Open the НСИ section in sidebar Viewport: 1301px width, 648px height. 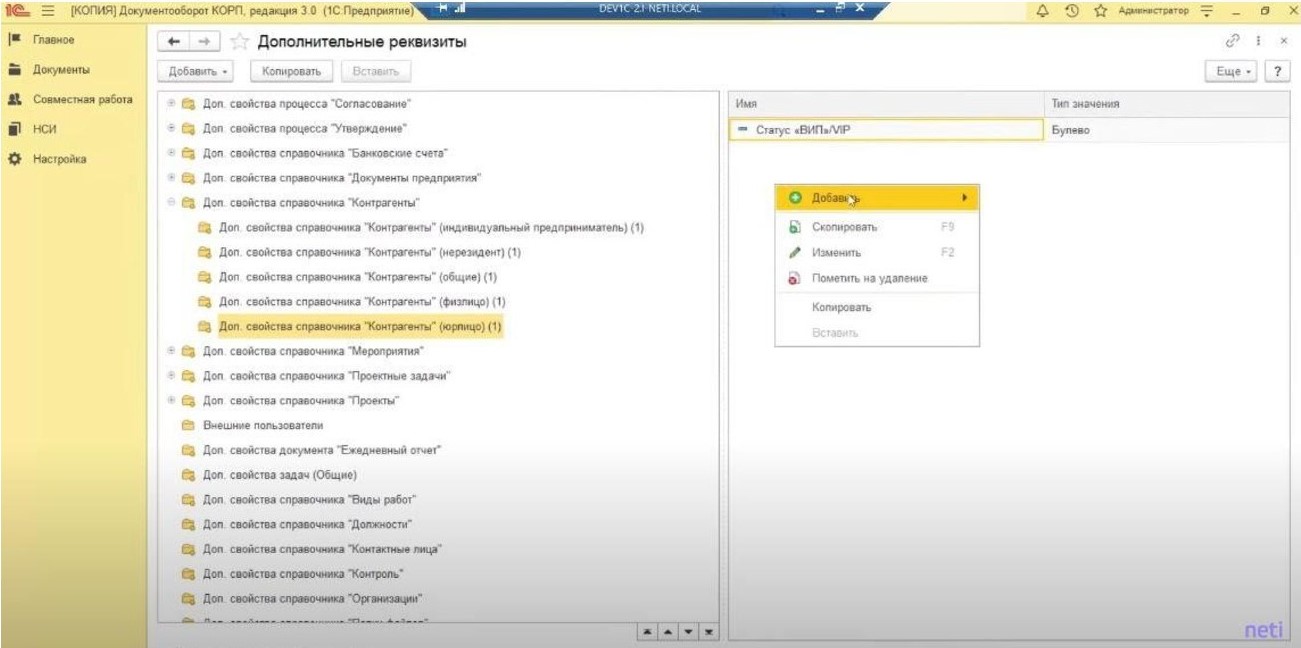[45, 130]
